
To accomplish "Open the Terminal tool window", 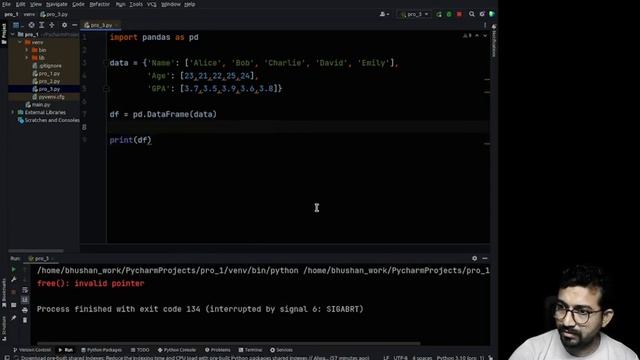I will click(x=250, y=350).
